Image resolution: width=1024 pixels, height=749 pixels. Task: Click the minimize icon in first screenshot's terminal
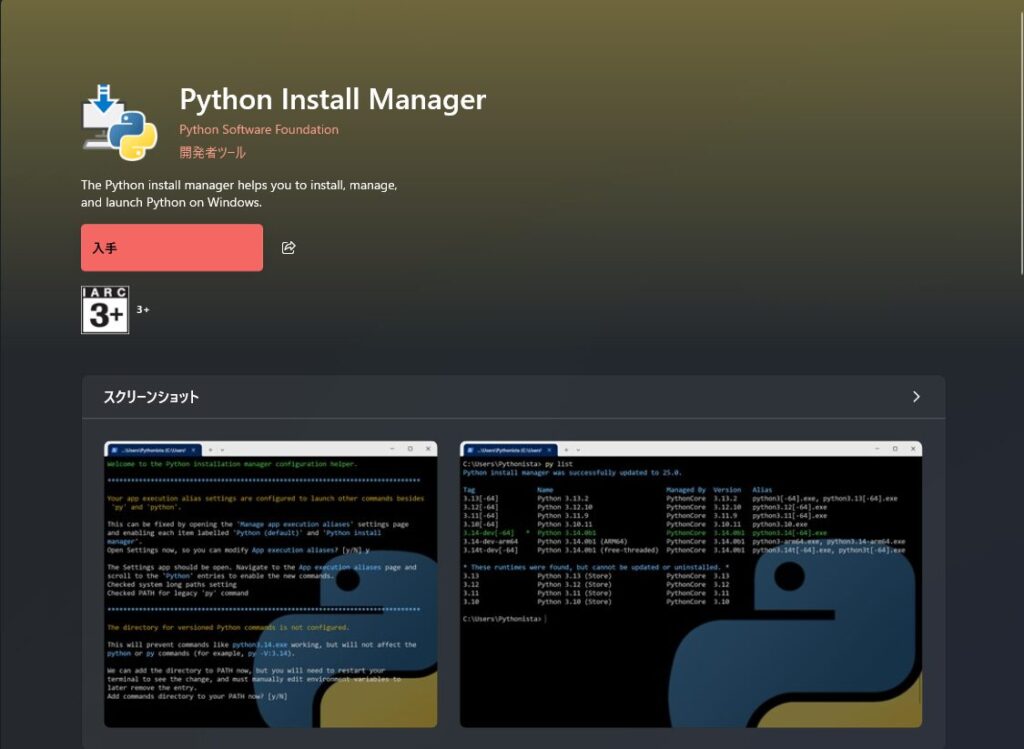click(x=391, y=448)
